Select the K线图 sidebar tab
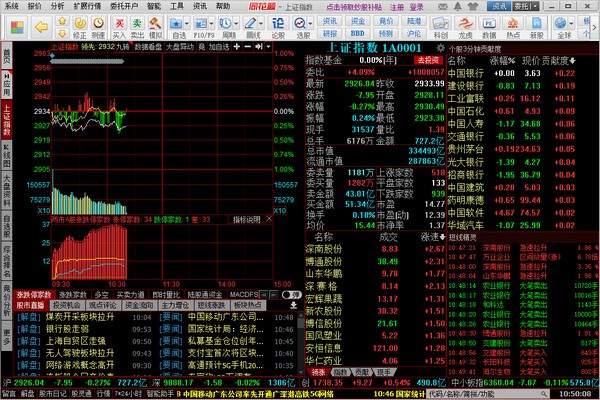 7,157
